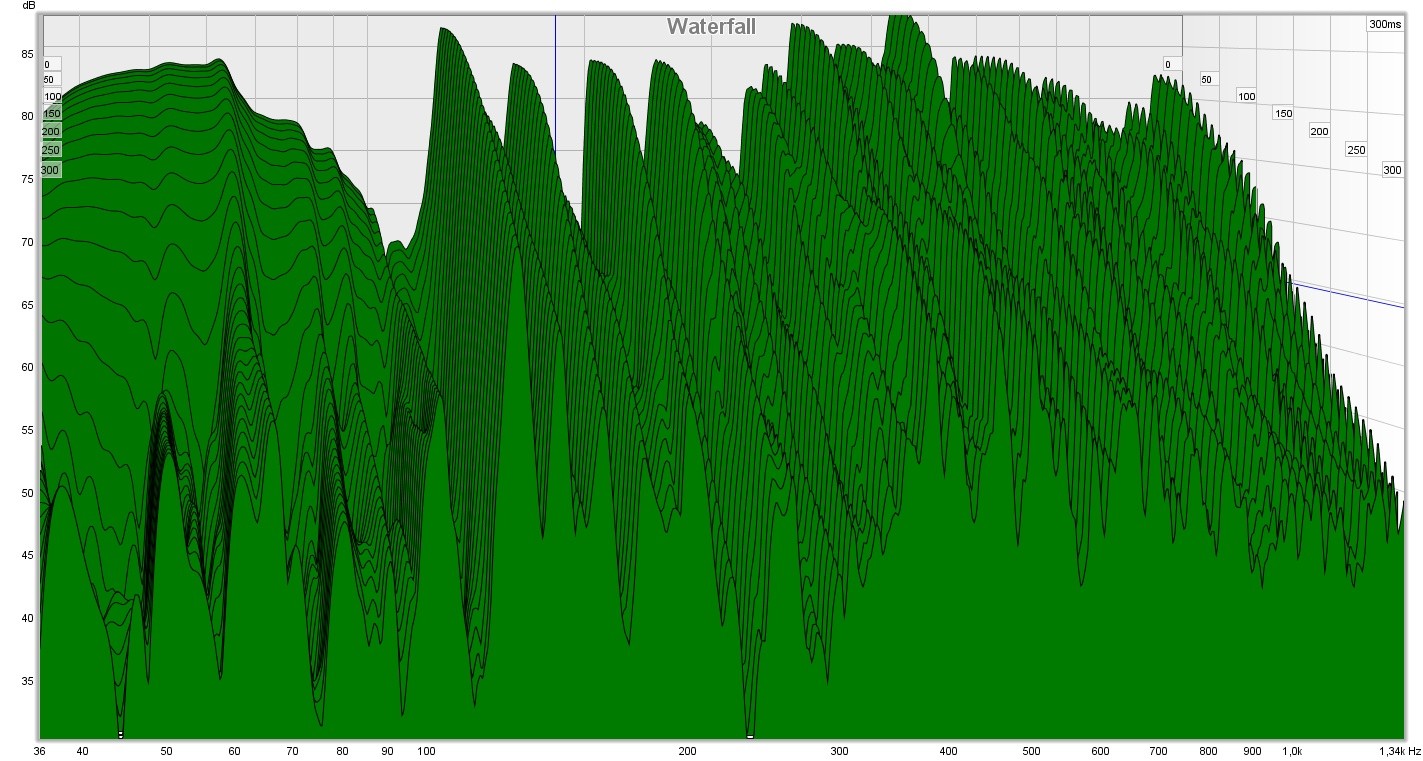Click the right-side 200 time axis label
This screenshot has width=1423, height=761.
point(1319,131)
